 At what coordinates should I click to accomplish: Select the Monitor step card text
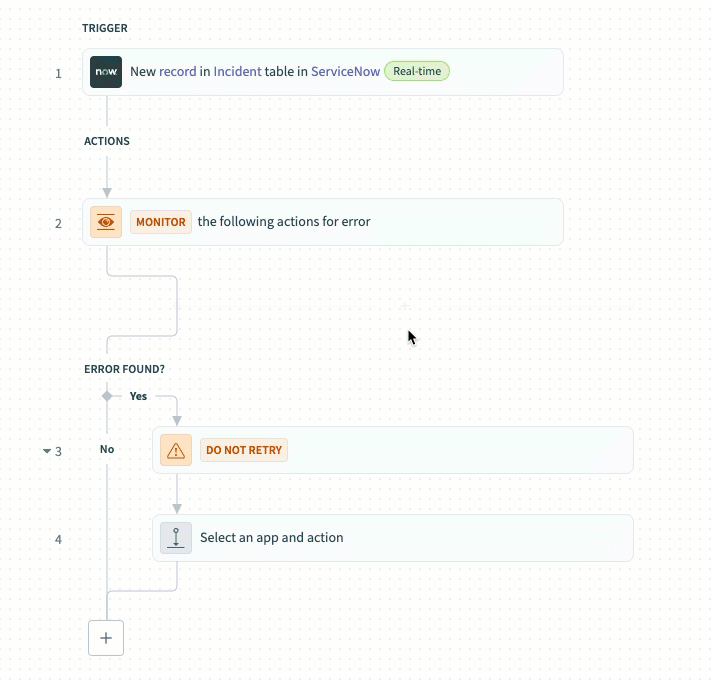click(x=284, y=222)
